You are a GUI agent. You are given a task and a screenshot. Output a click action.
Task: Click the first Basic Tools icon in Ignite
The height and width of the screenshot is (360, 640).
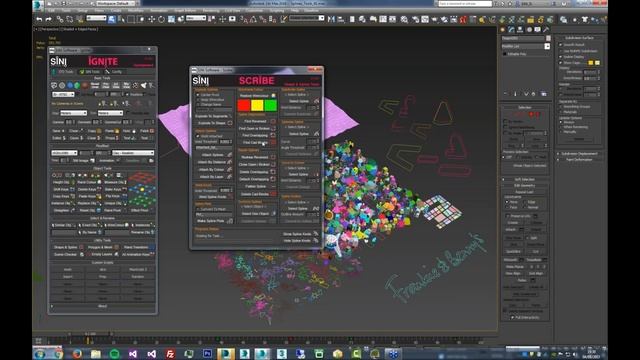54,85
